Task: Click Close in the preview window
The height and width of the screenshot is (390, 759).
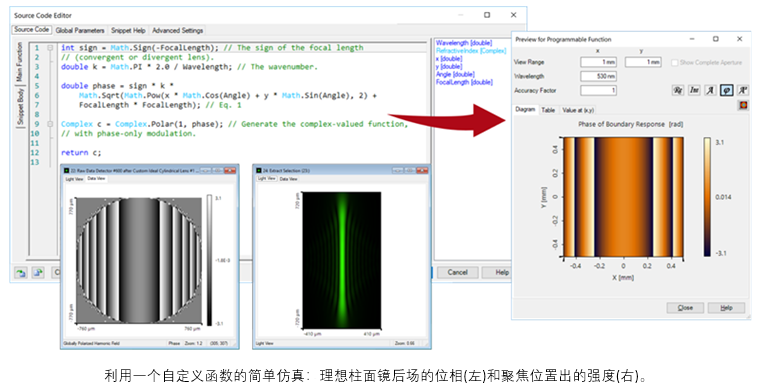Action: point(685,308)
